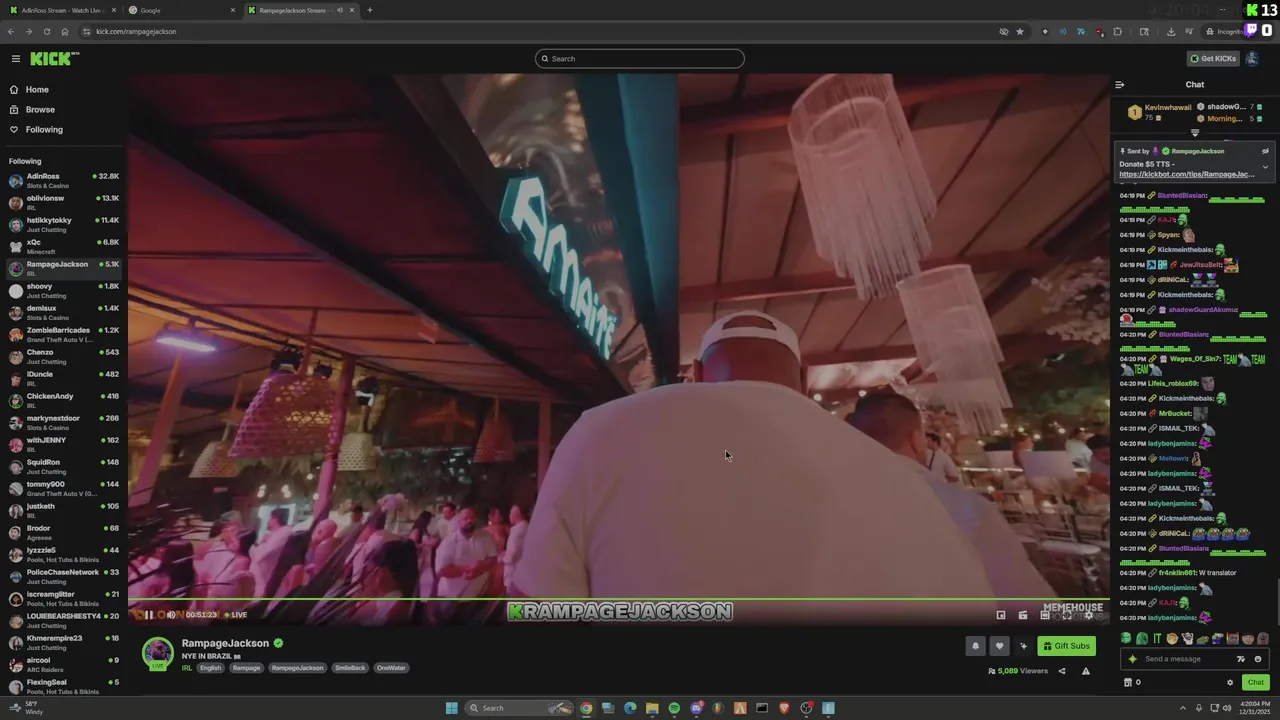Create a clip icon in player
Viewport: 1280px width, 720px height.
[x=1023, y=615]
